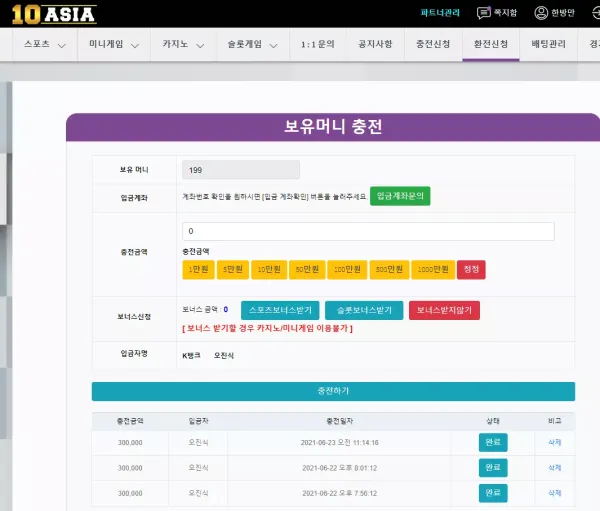Screen dimensions: 600x511
Task: Open the 카지노 menu item
Action: pyautogui.click(x=175, y=44)
